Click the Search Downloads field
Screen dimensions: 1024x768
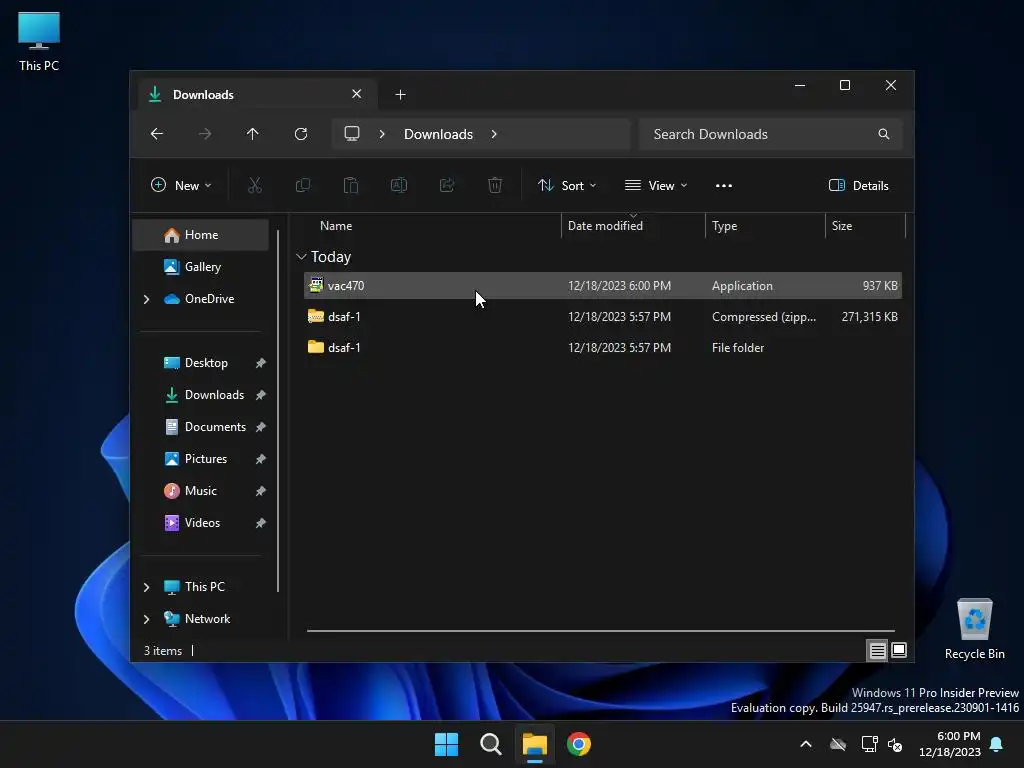tap(771, 134)
